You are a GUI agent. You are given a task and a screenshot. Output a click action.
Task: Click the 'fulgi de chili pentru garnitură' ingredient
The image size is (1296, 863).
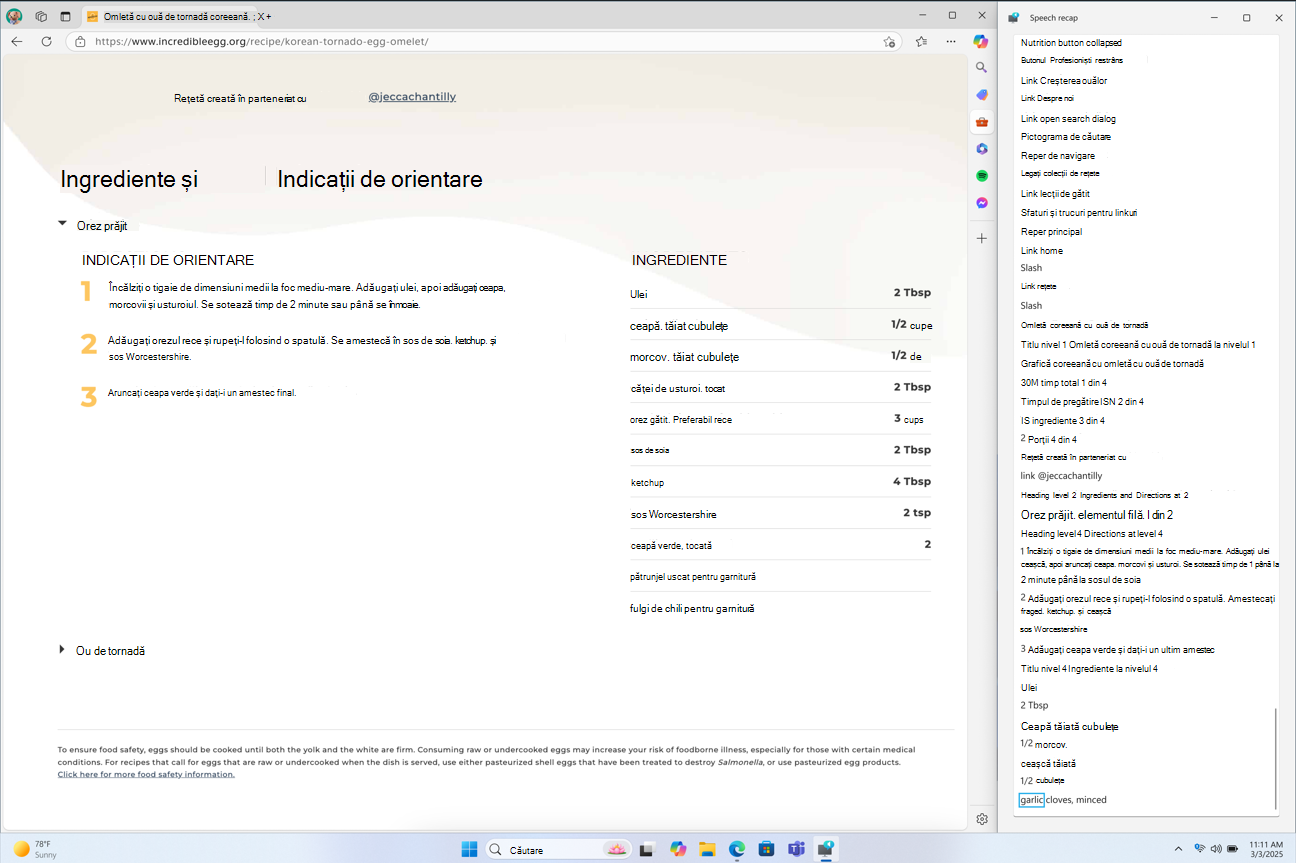[691, 608]
